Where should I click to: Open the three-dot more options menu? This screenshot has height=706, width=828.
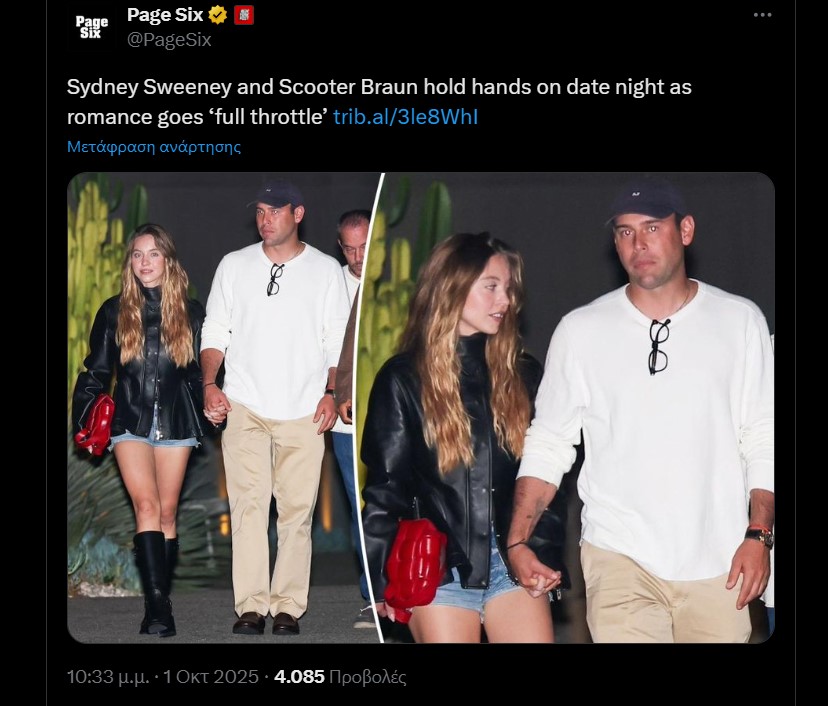tap(763, 15)
